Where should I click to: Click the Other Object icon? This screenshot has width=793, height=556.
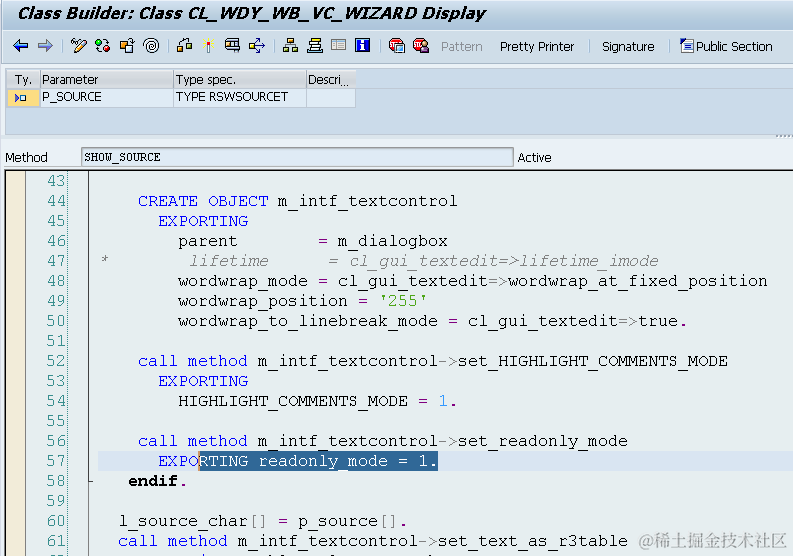127,46
